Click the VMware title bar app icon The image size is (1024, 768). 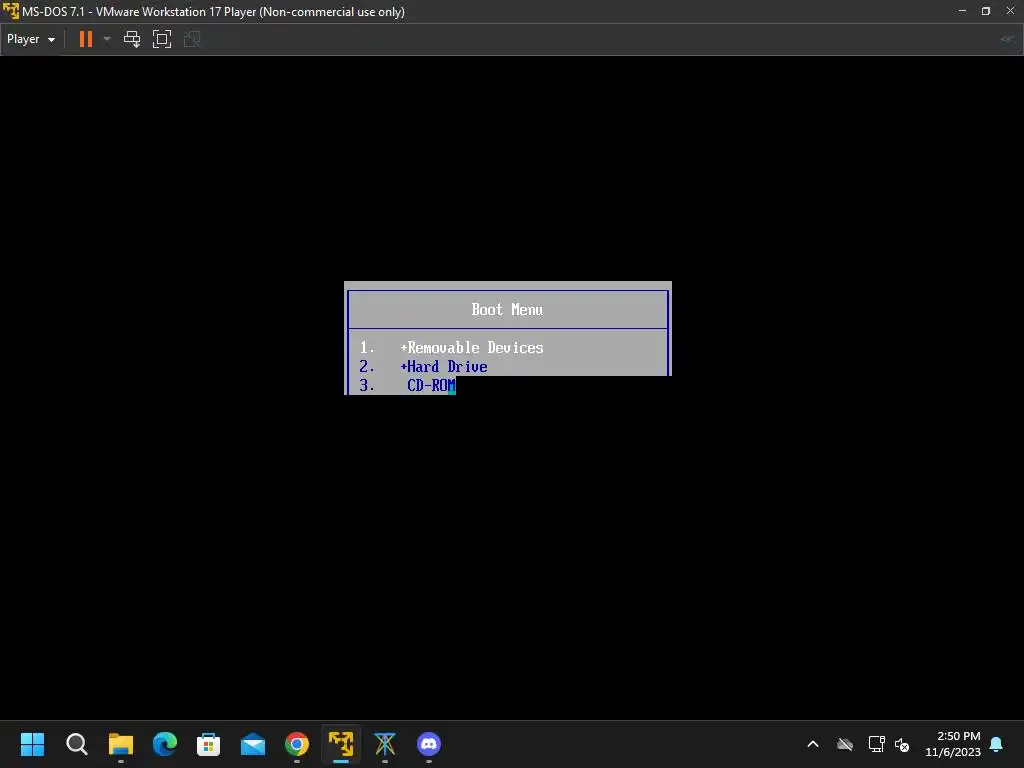click(10, 11)
